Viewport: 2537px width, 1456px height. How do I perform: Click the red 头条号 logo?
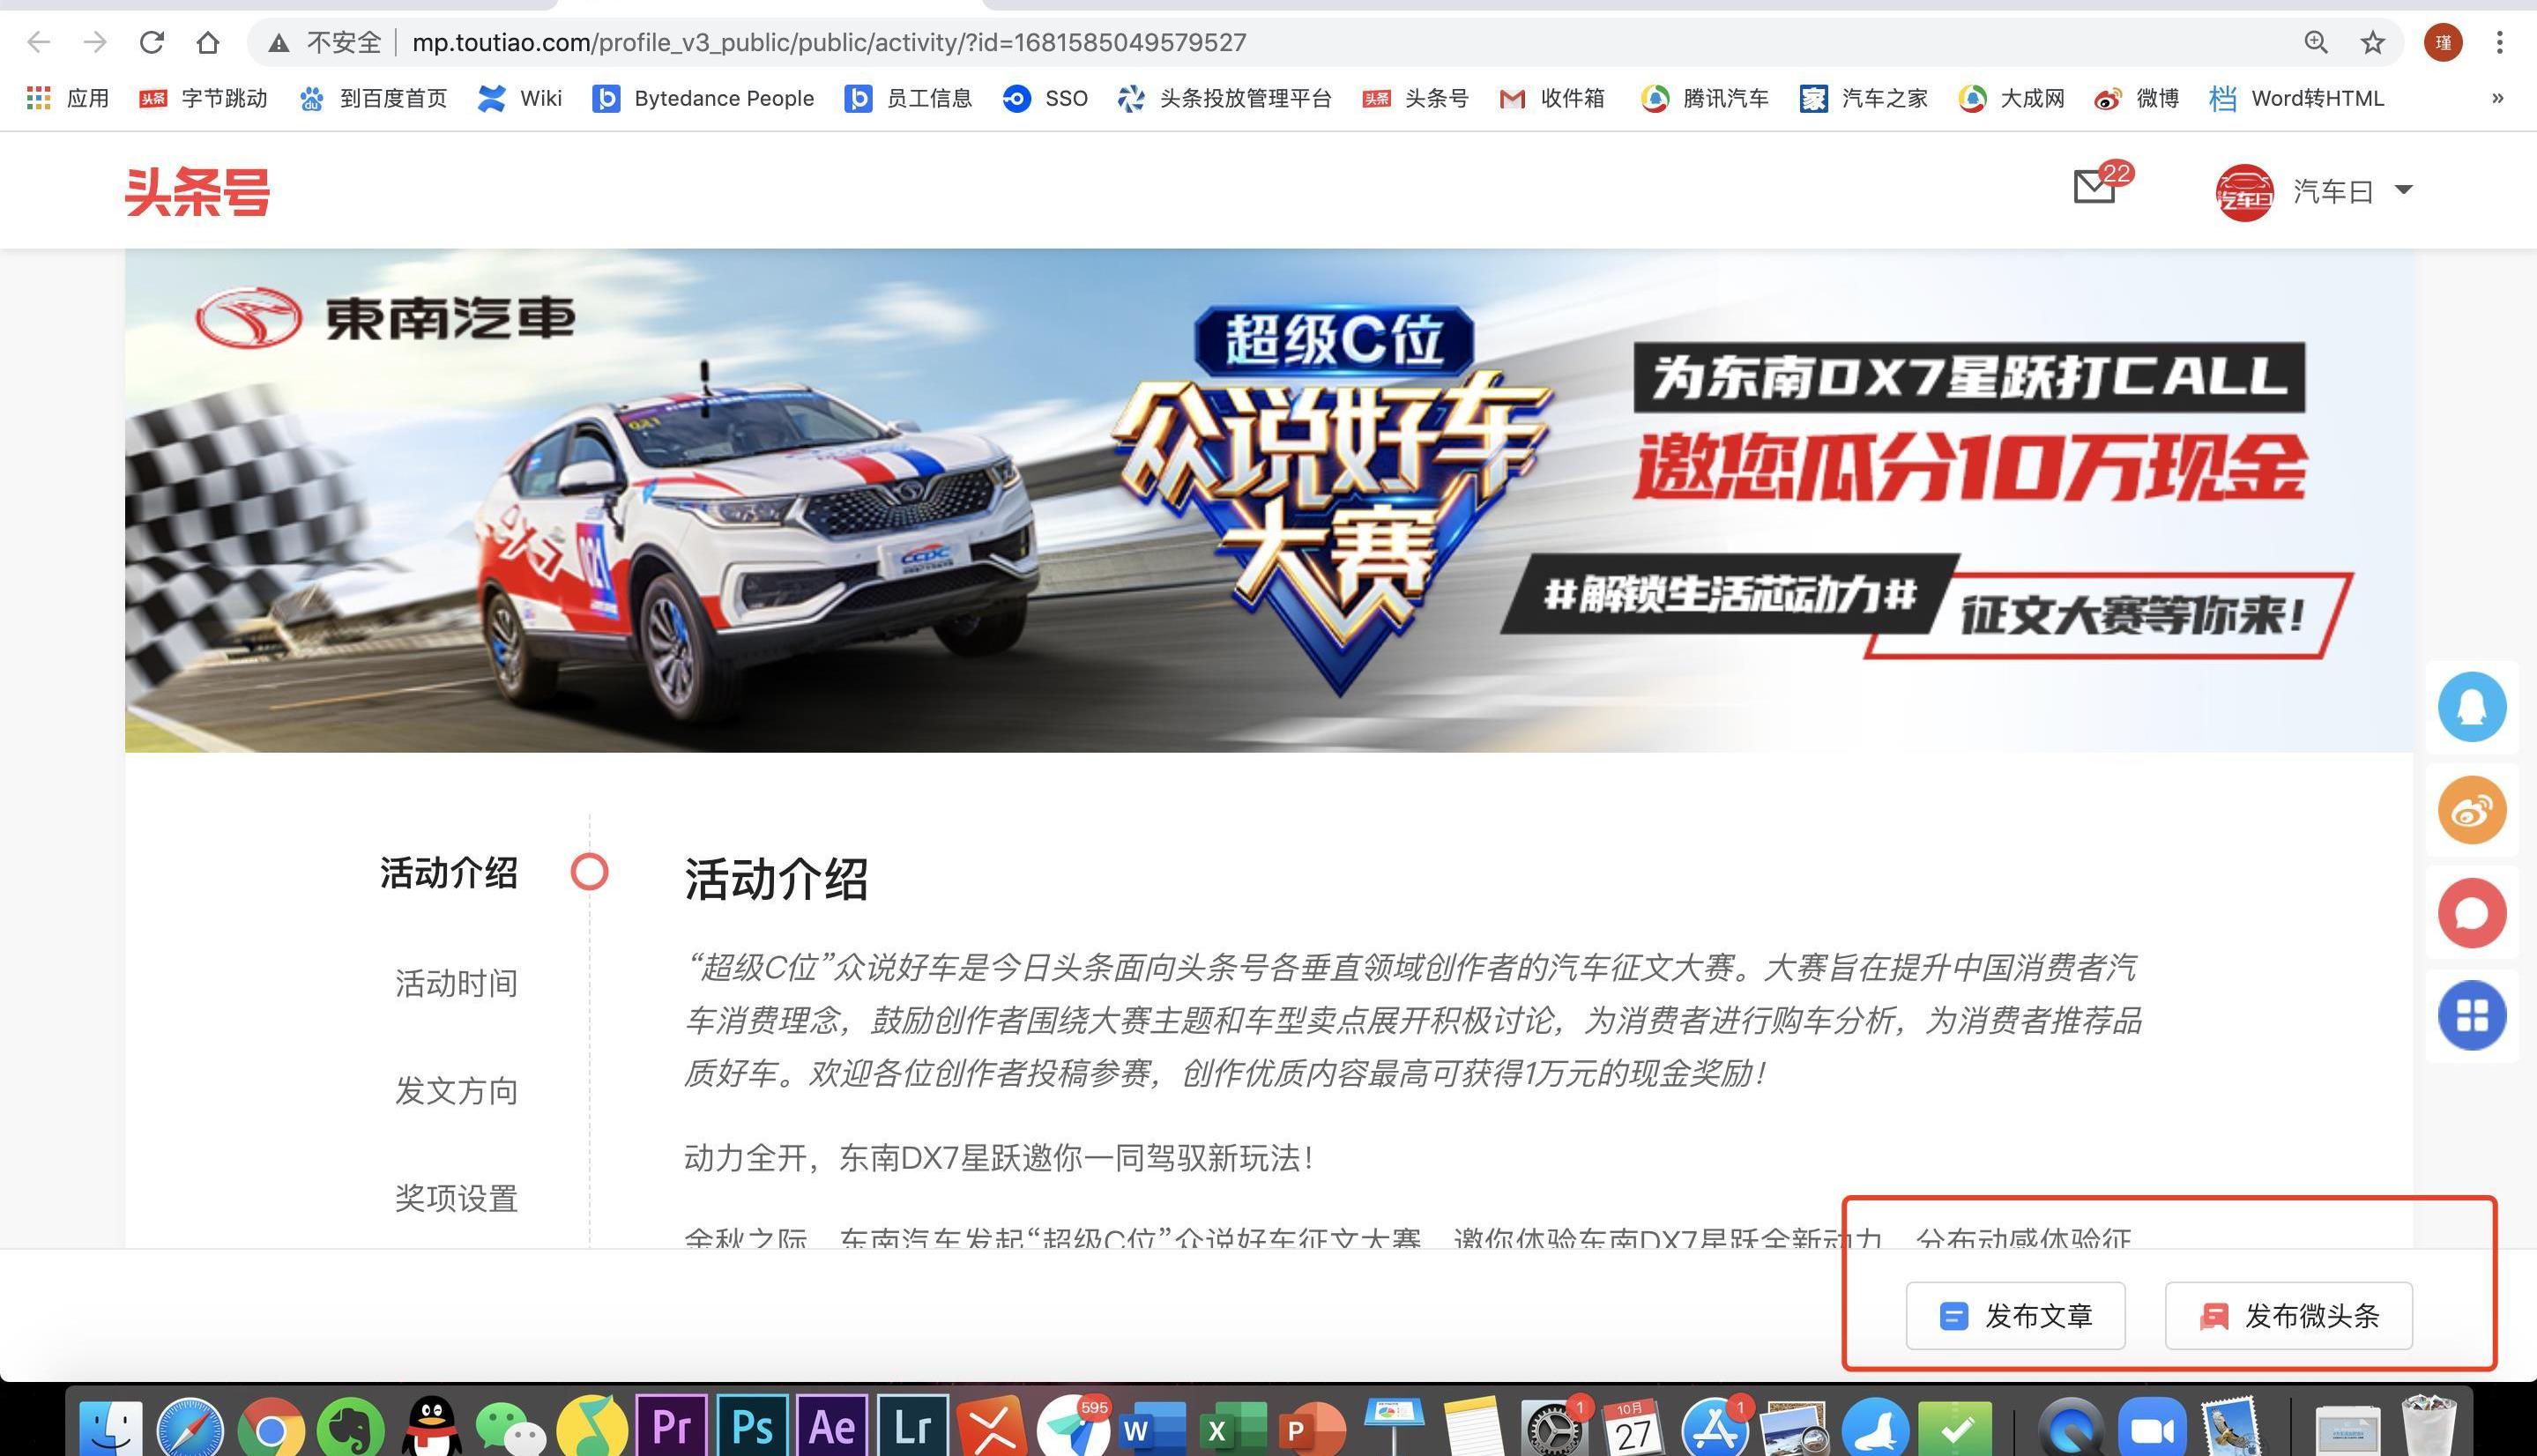[197, 191]
